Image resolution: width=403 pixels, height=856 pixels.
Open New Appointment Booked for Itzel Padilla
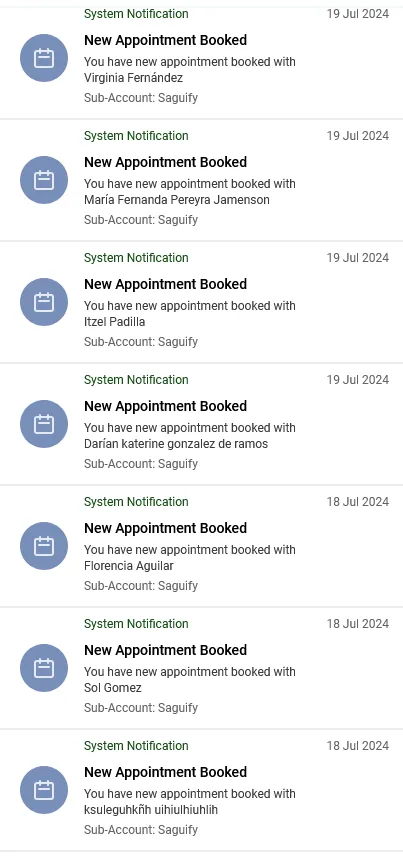click(x=165, y=284)
